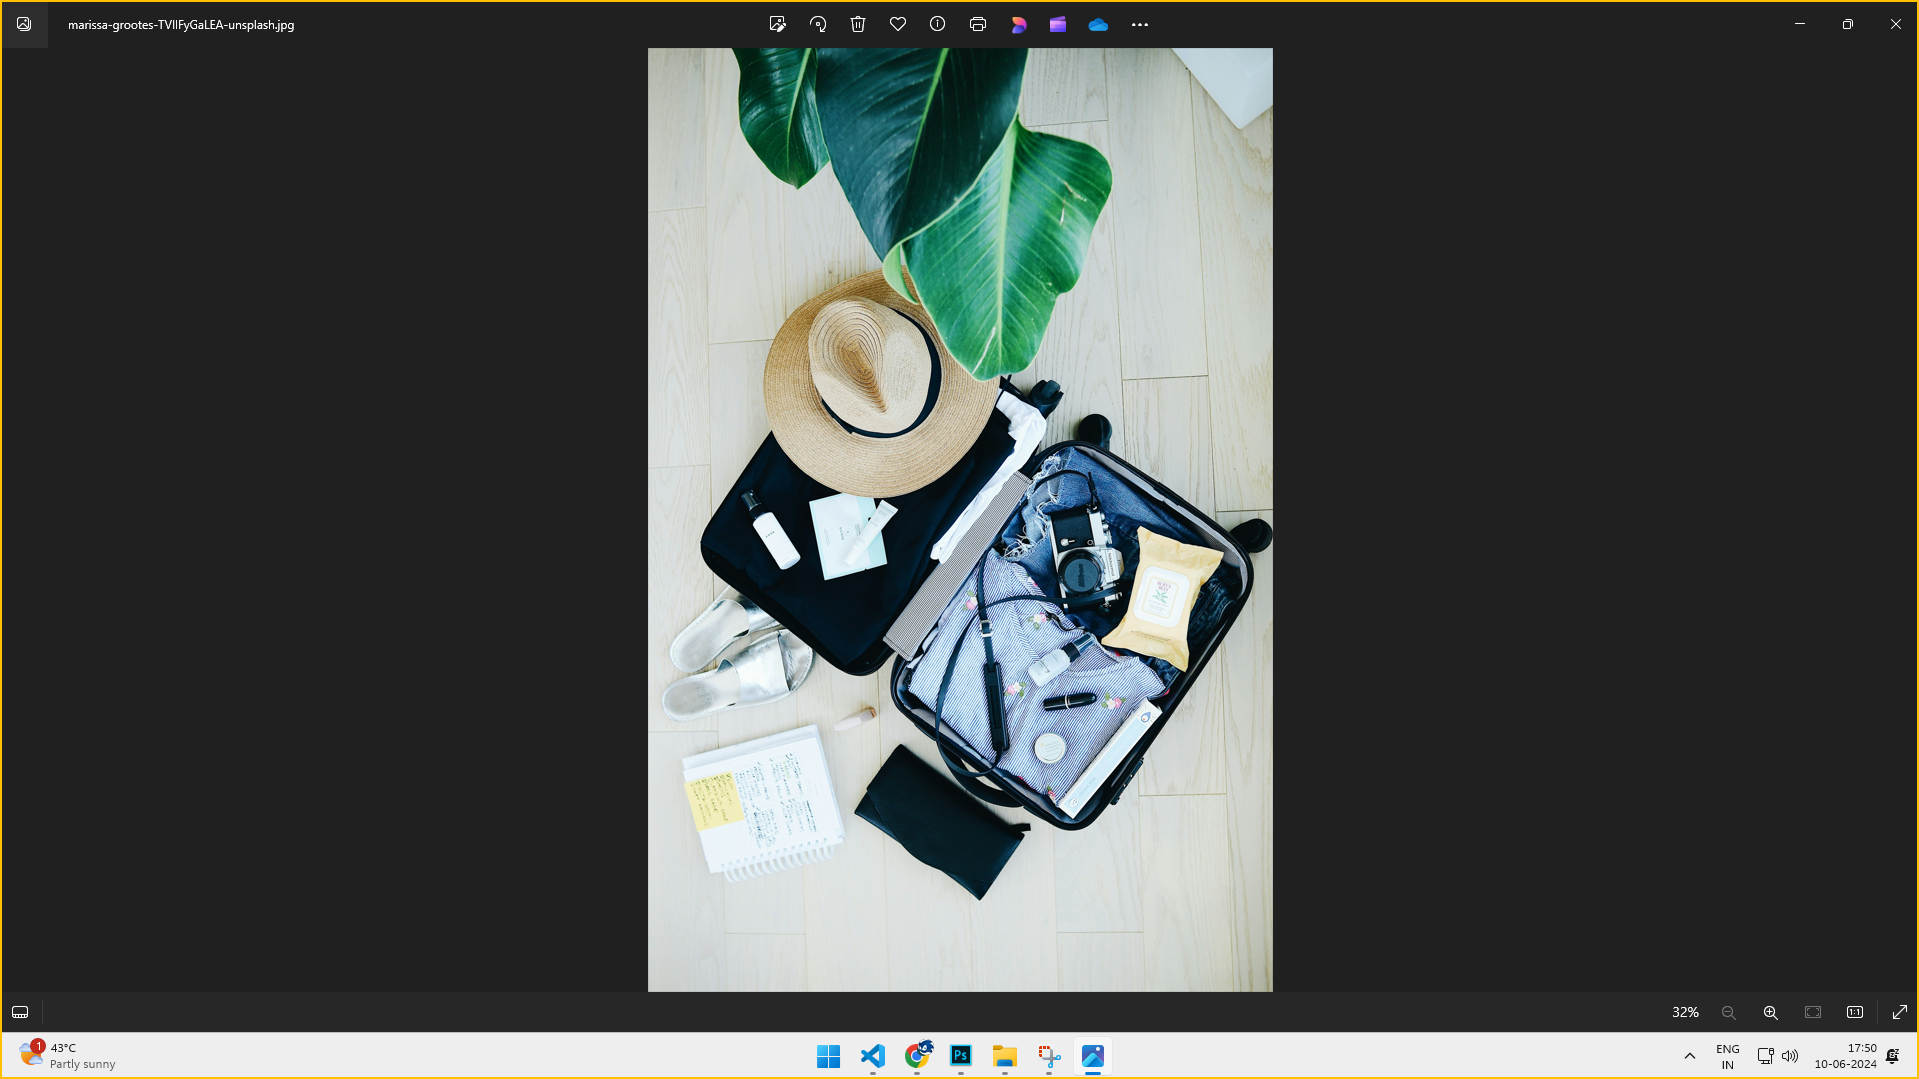Open the 32% zoom level selector
This screenshot has height=1079, width=1919.
1685,1012
